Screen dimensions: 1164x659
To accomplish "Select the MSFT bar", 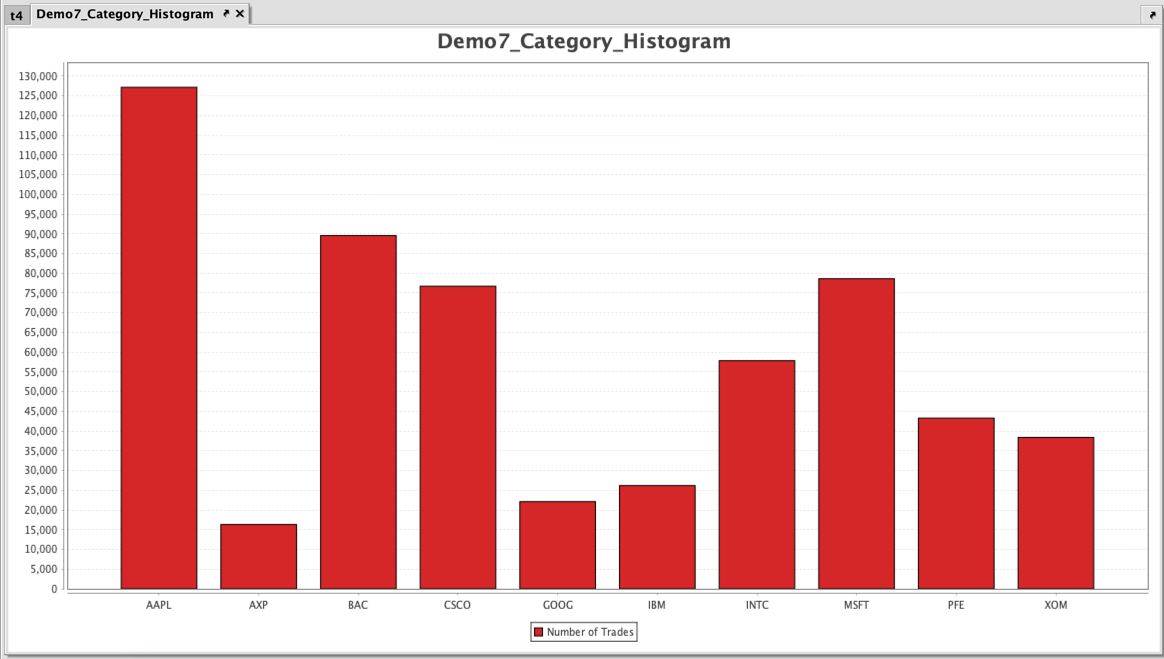I will 856,434.
